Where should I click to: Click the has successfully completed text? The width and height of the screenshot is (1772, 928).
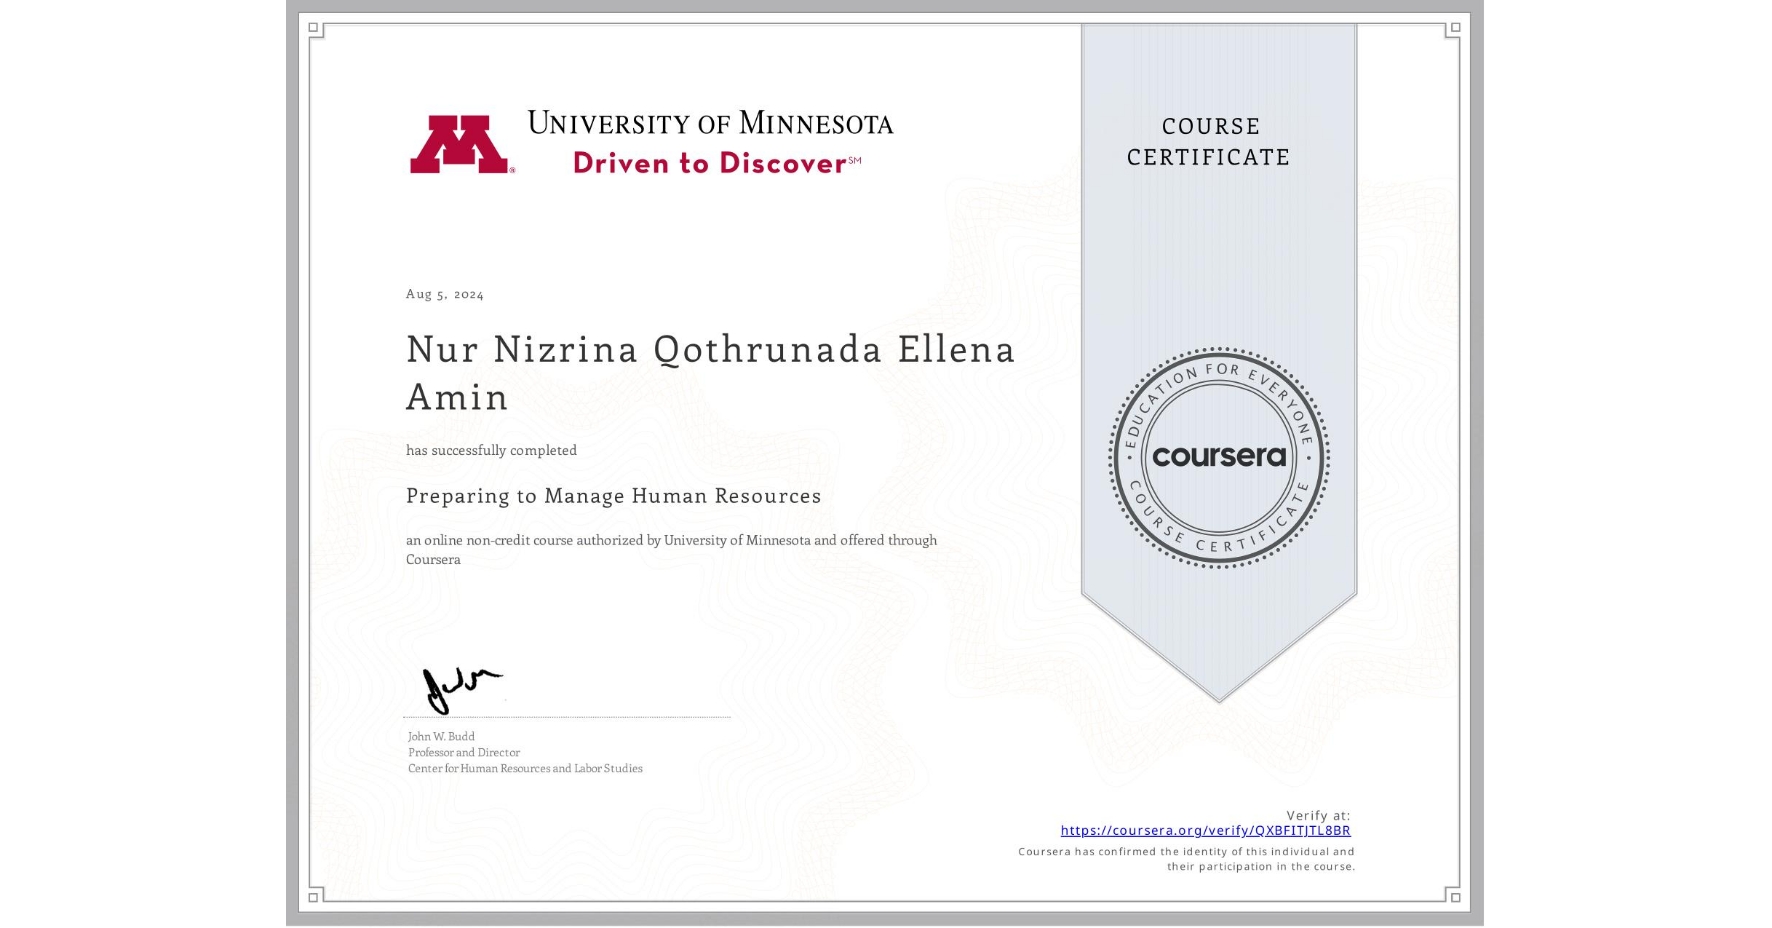[490, 450]
